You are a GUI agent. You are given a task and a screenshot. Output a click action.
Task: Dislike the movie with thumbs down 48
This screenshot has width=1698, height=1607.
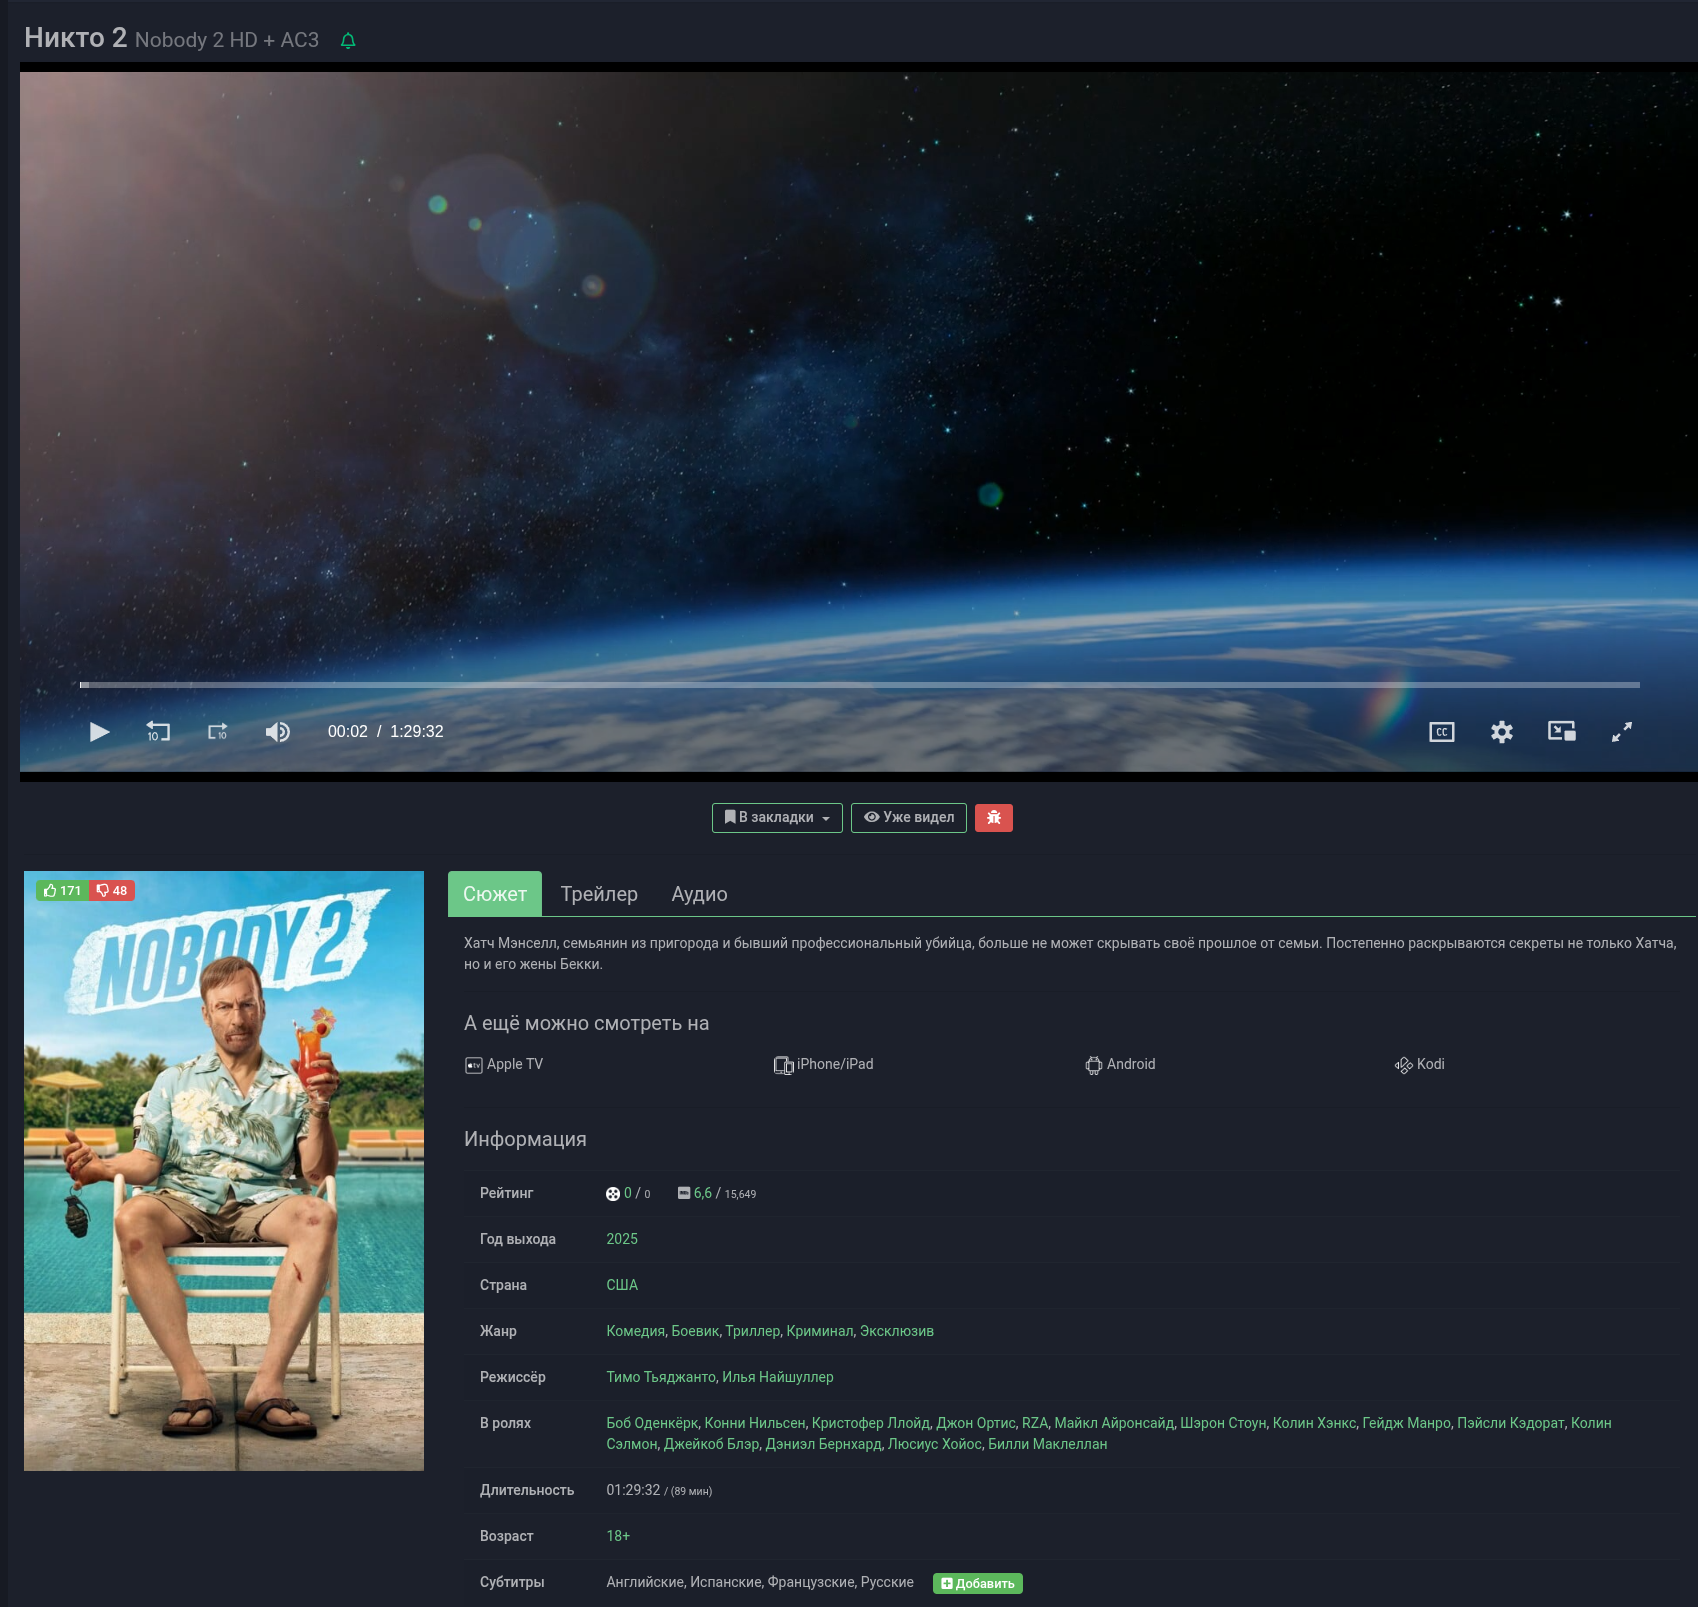tap(112, 890)
